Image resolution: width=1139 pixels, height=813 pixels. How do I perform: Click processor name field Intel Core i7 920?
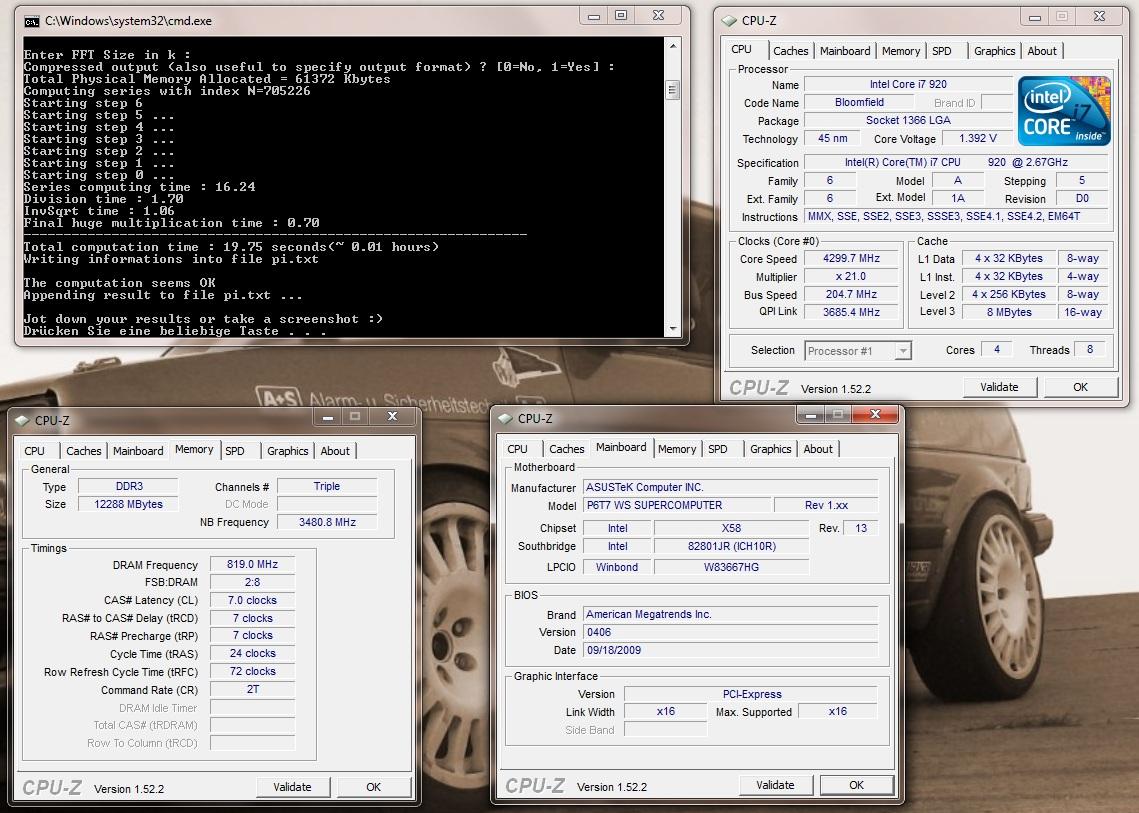pos(908,84)
